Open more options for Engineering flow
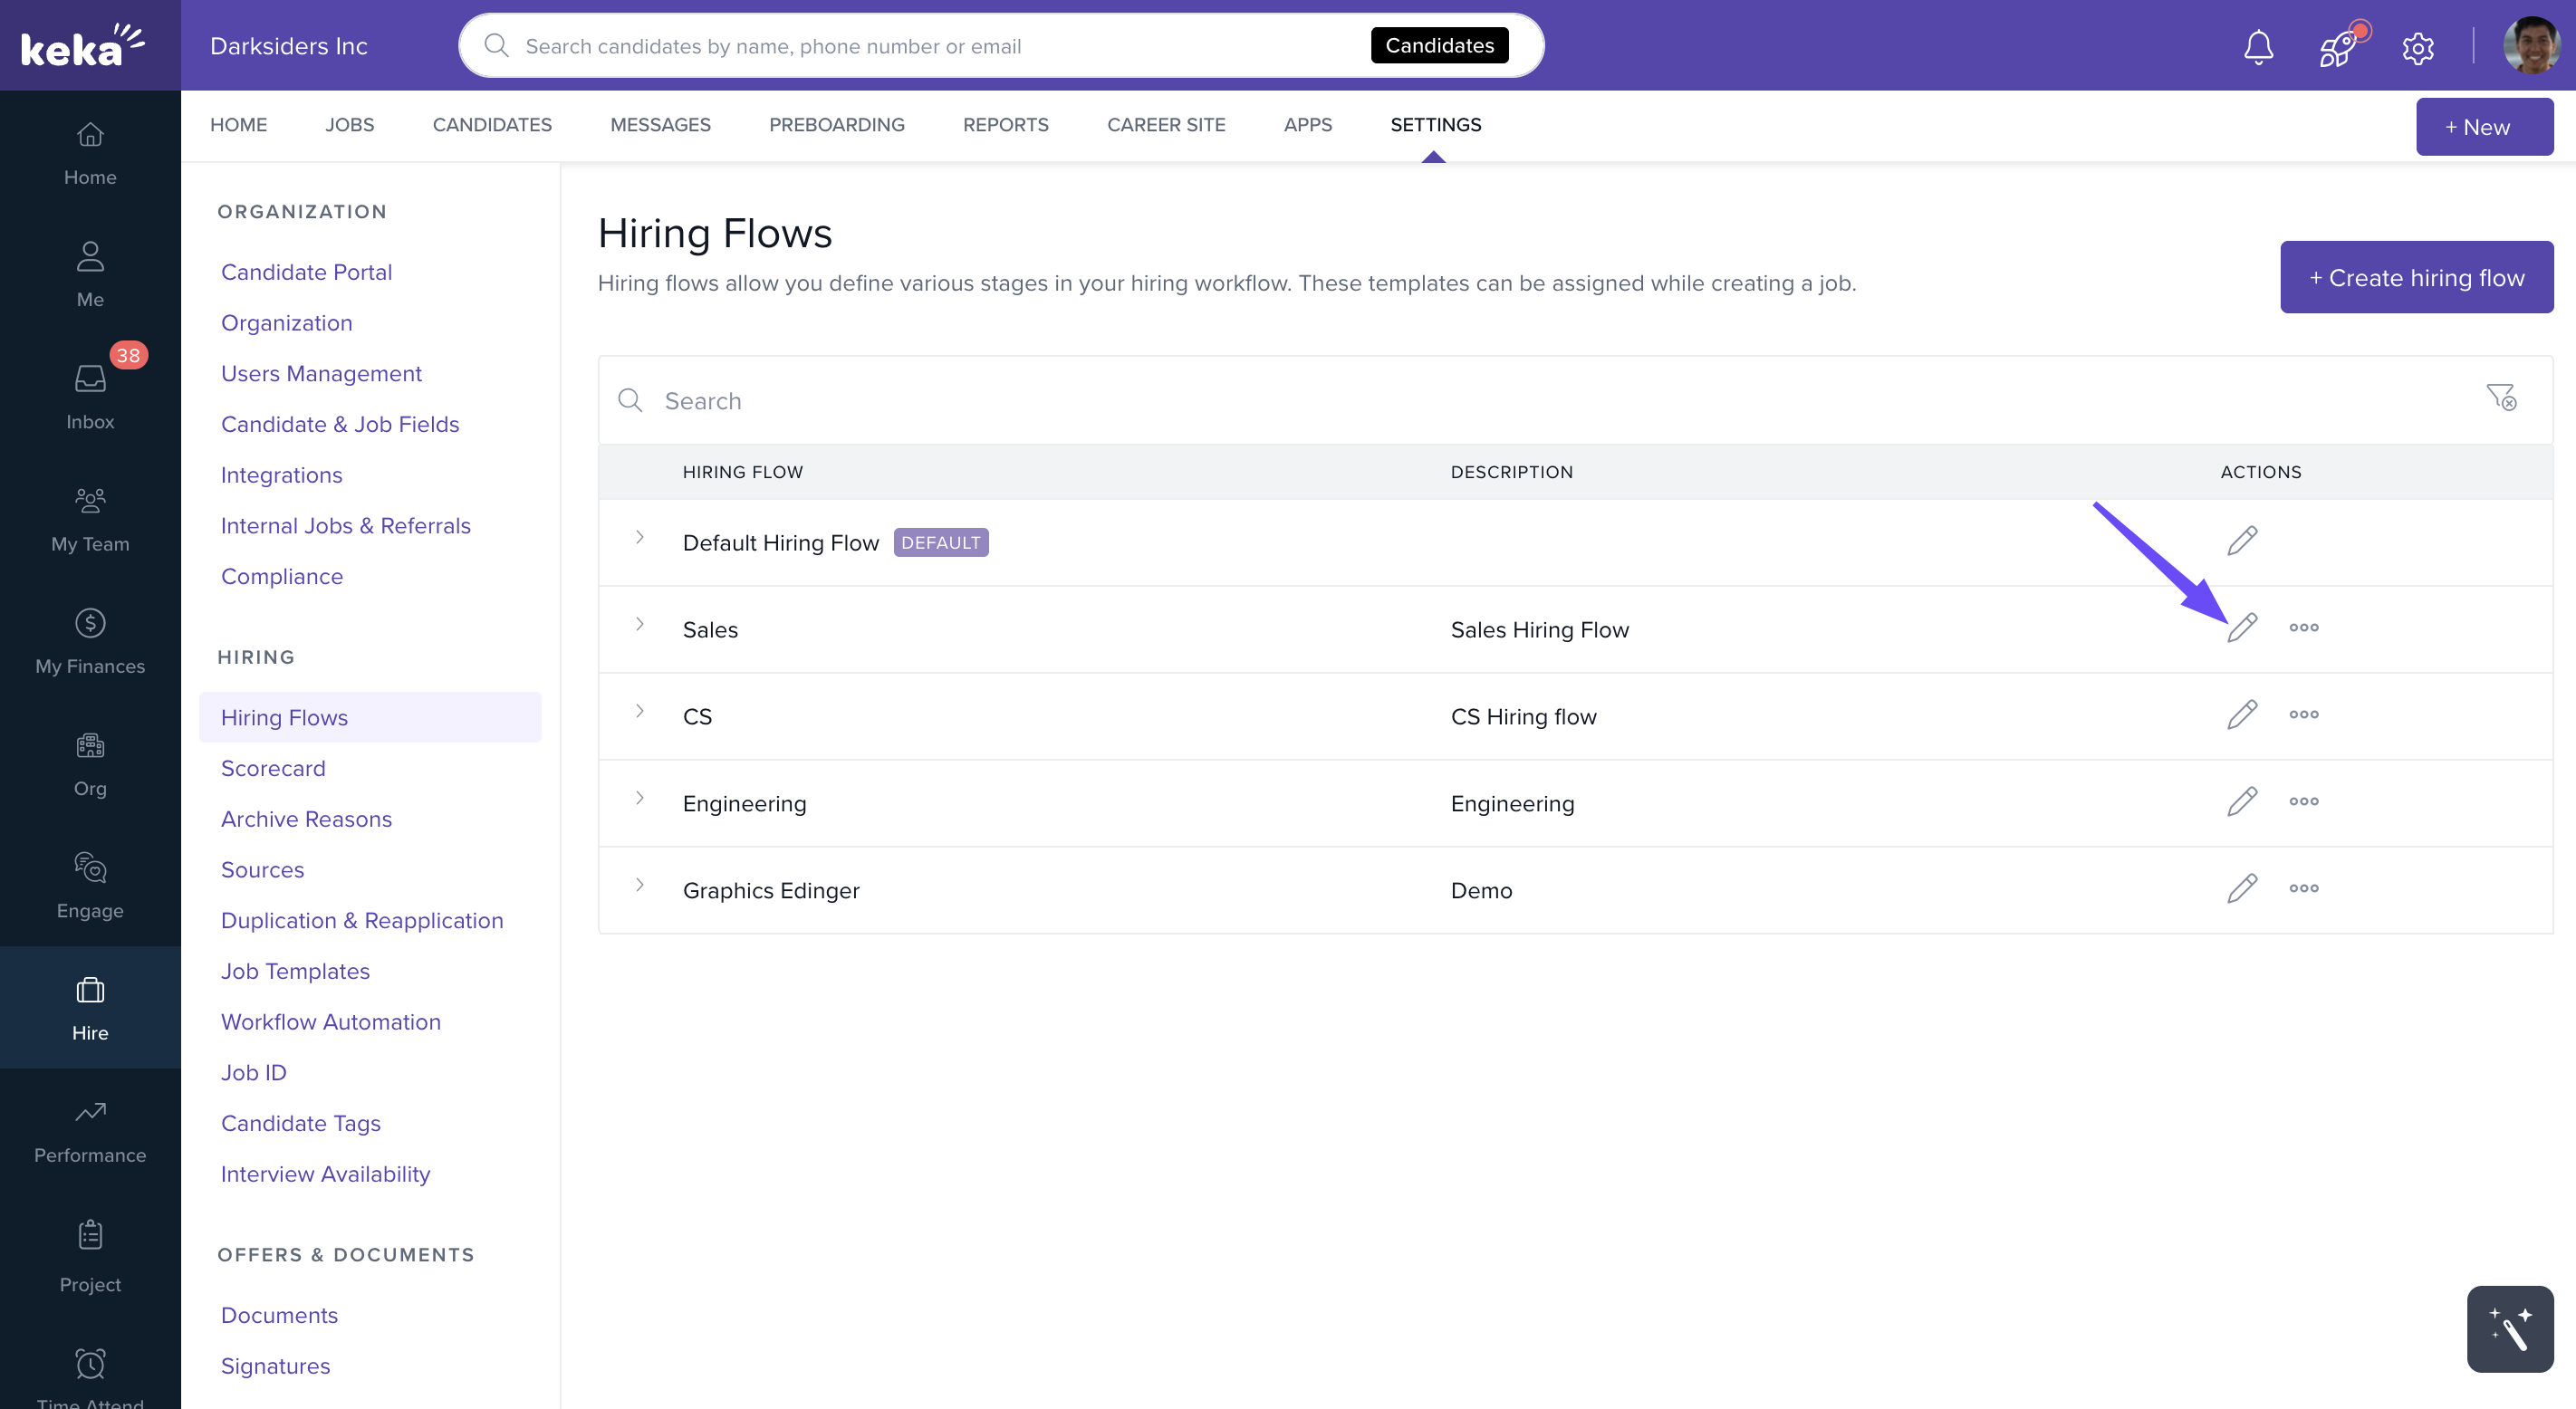The image size is (2576, 1409). click(2303, 801)
